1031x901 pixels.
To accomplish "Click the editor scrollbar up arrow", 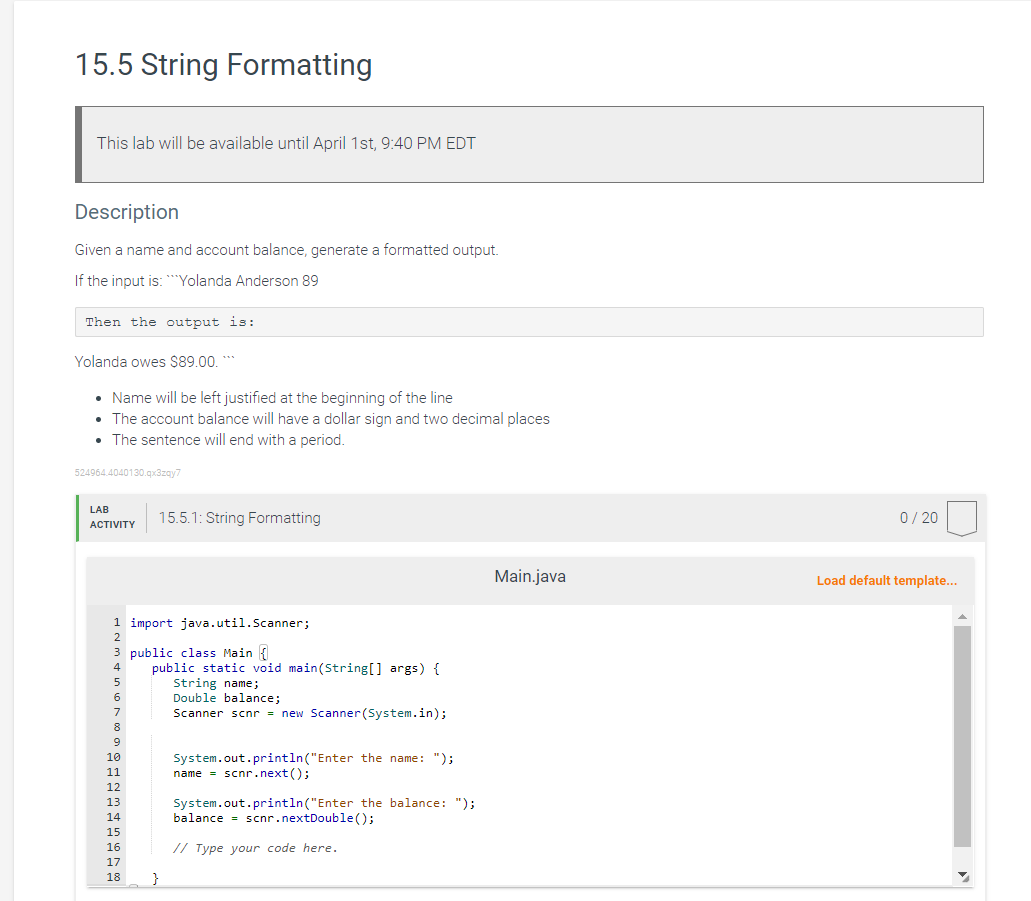I will click(x=962, y=616).
